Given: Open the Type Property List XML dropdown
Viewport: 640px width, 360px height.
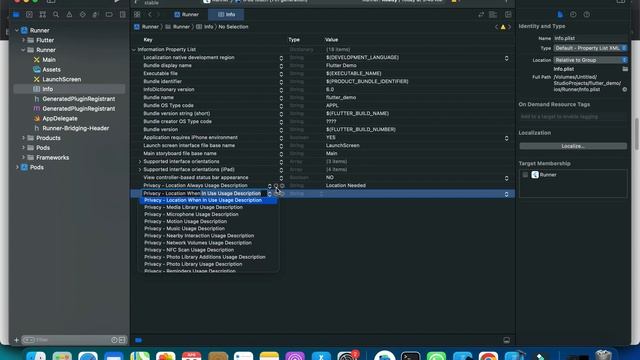Looking at the screenshot, I should click(590, 48).
